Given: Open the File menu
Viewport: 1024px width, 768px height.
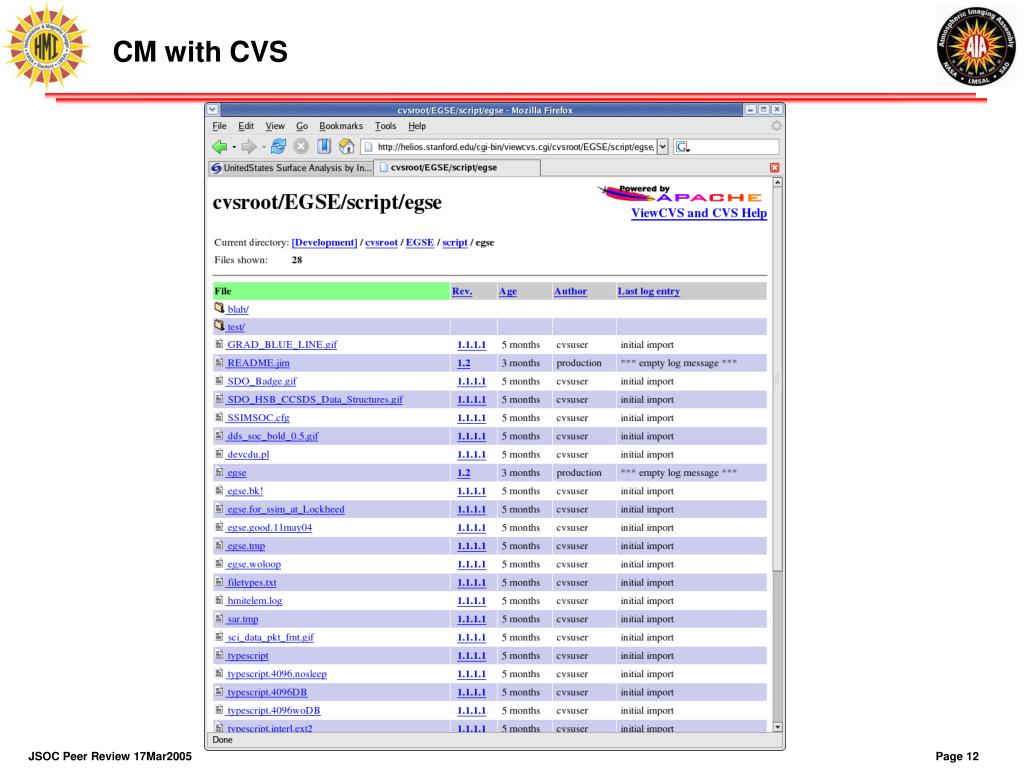Looking at the screenshot, I should point(219,126).
